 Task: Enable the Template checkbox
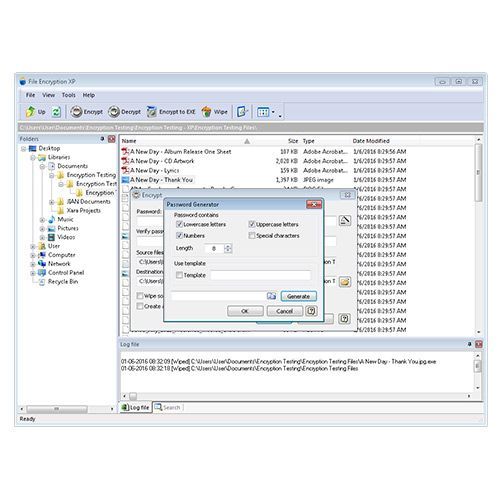[179, 275]
